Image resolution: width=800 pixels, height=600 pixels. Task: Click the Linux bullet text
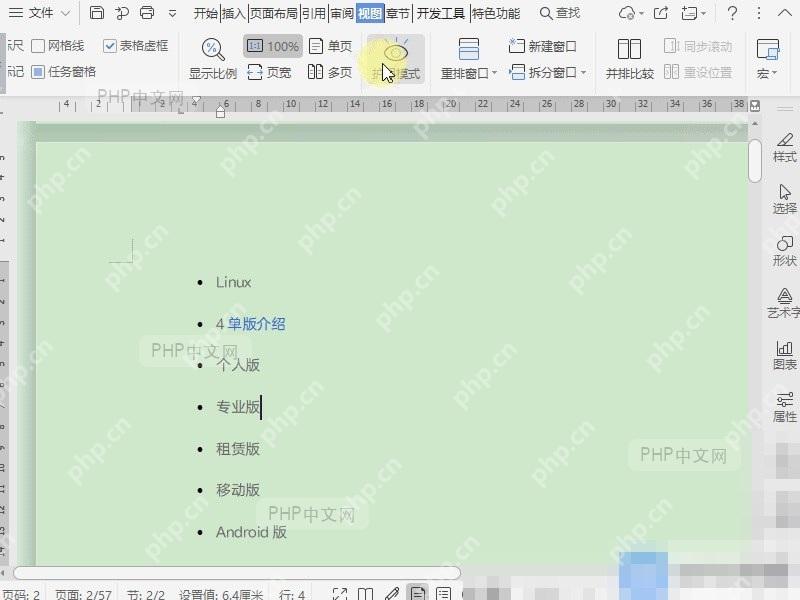pyautogui.click(x=233, y=282)
